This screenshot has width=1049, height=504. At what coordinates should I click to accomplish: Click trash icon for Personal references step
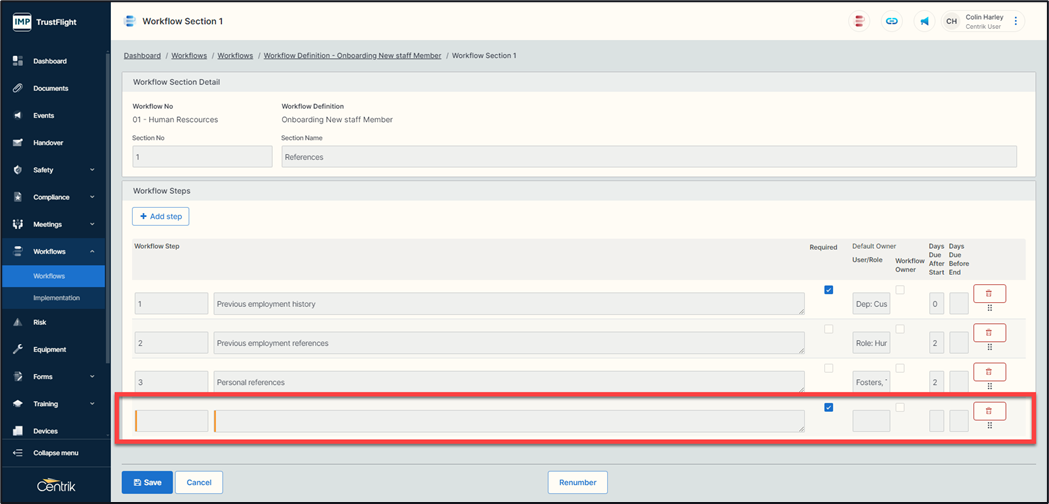tap(989, 372)
